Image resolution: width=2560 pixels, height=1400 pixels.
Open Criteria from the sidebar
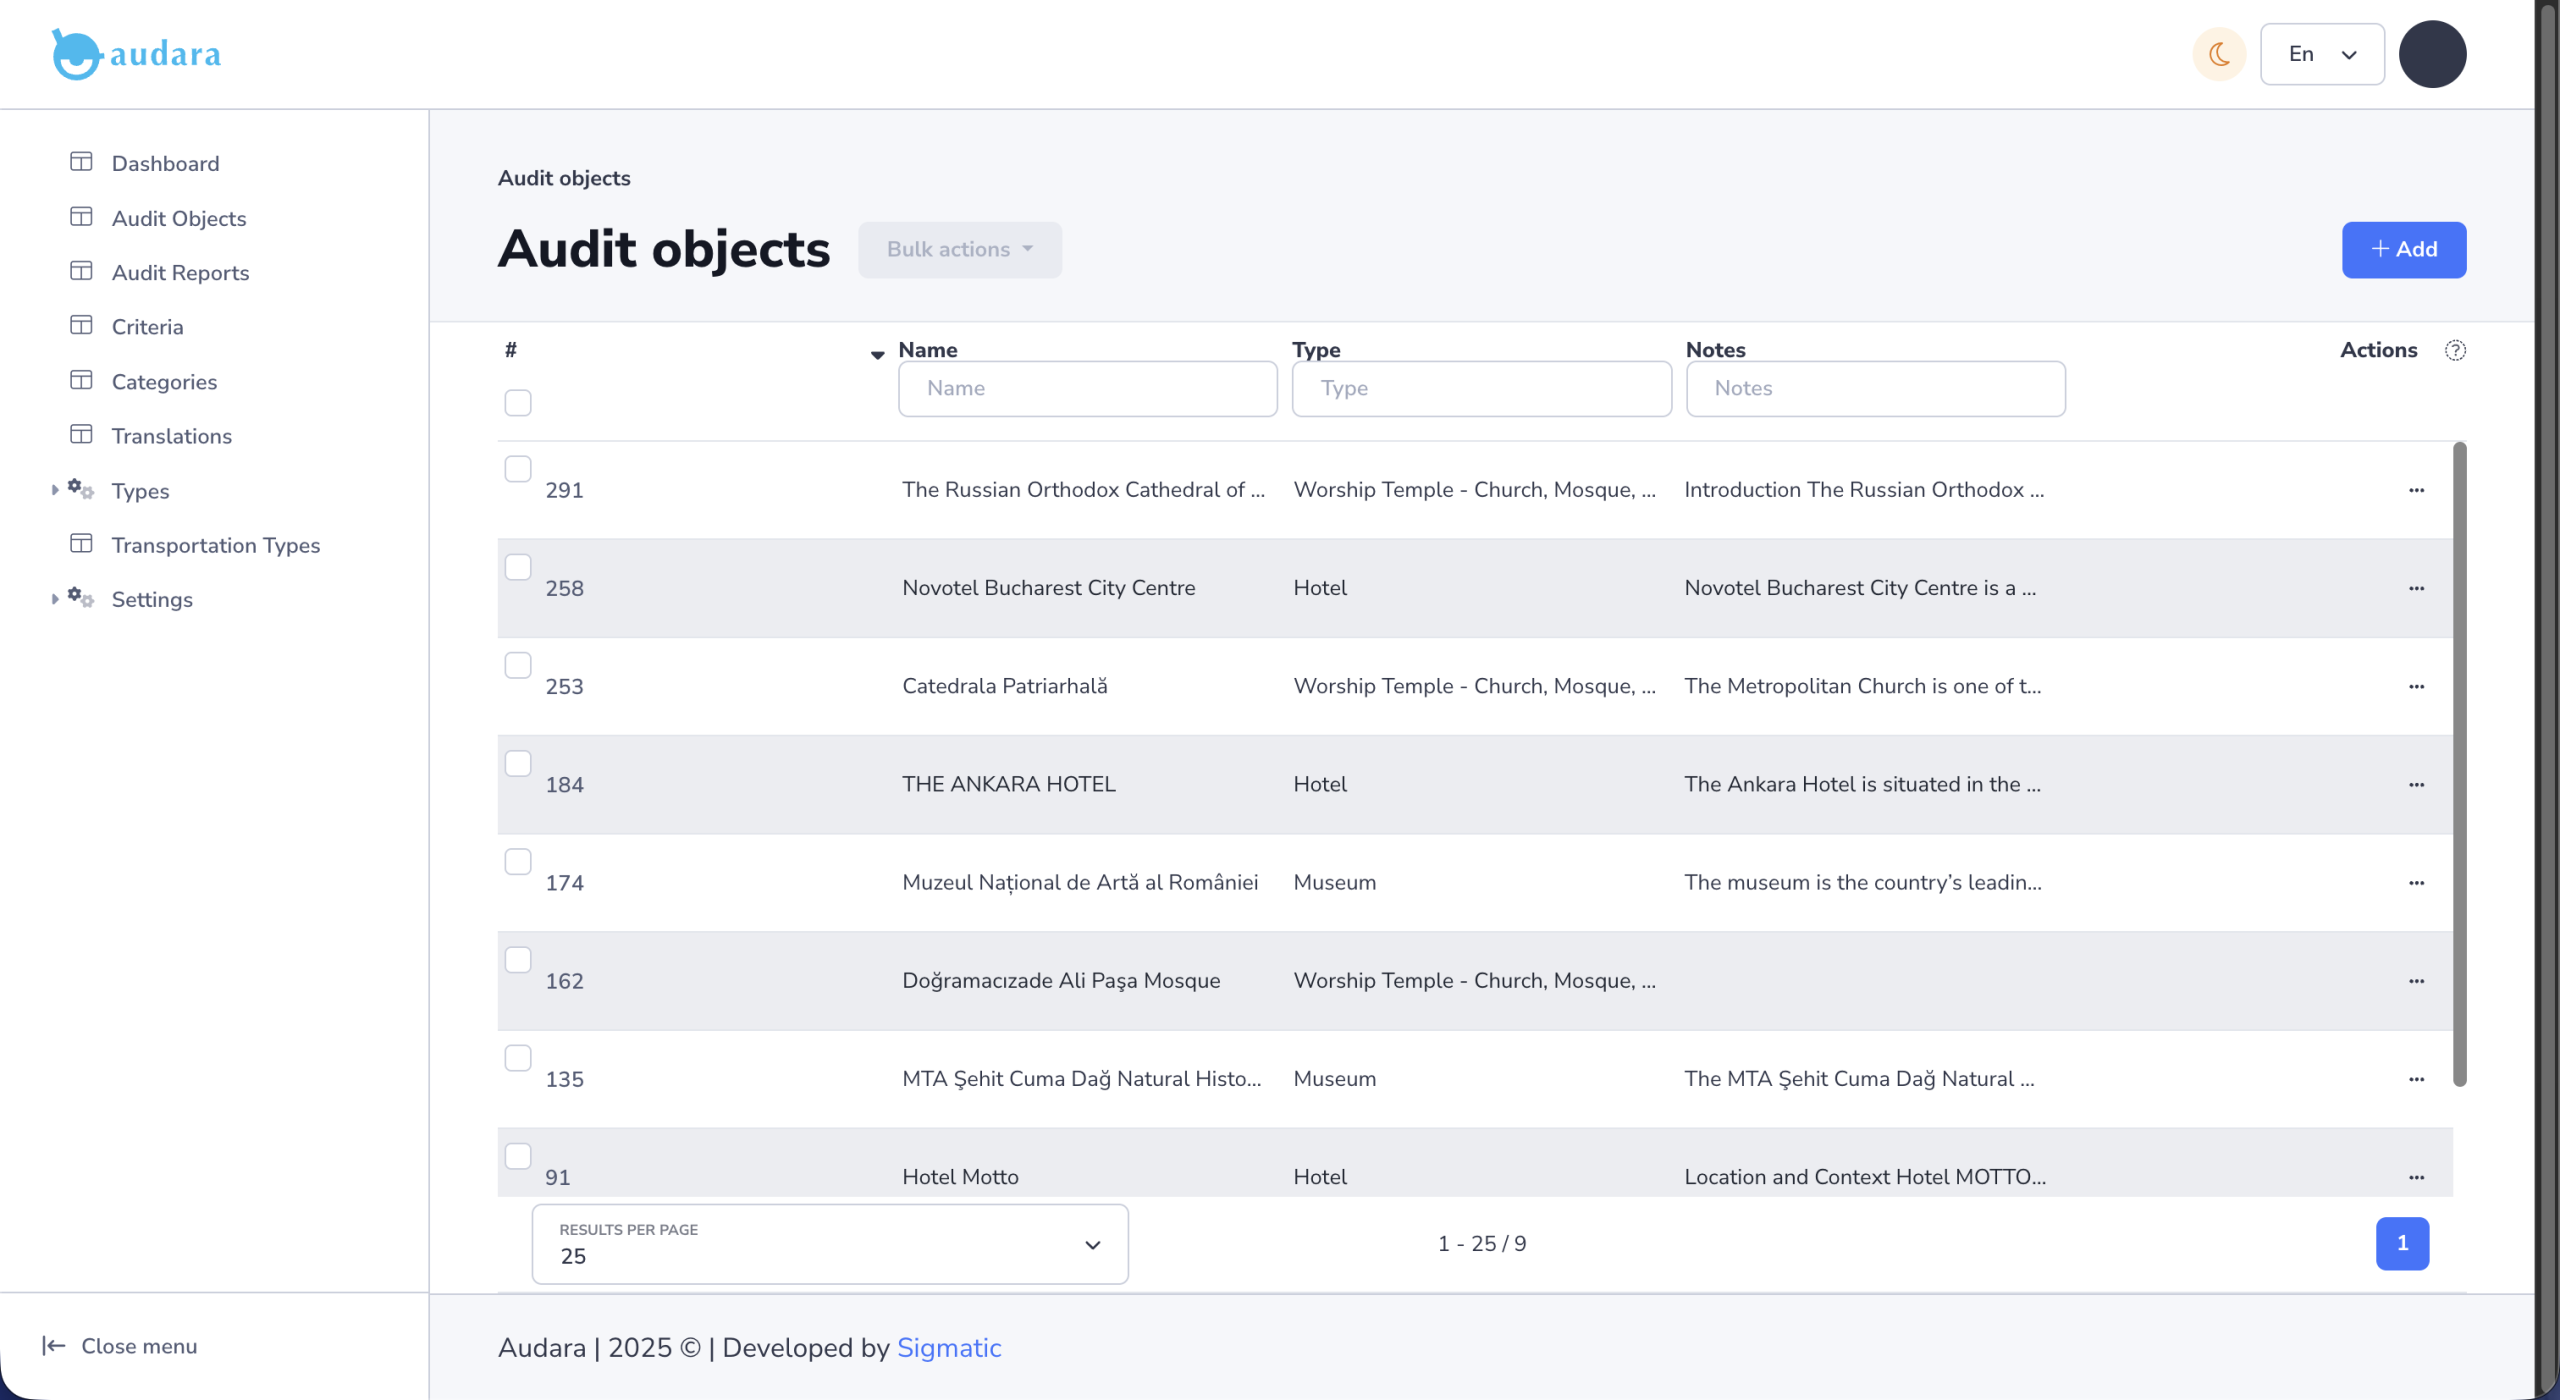coord(147,327)
